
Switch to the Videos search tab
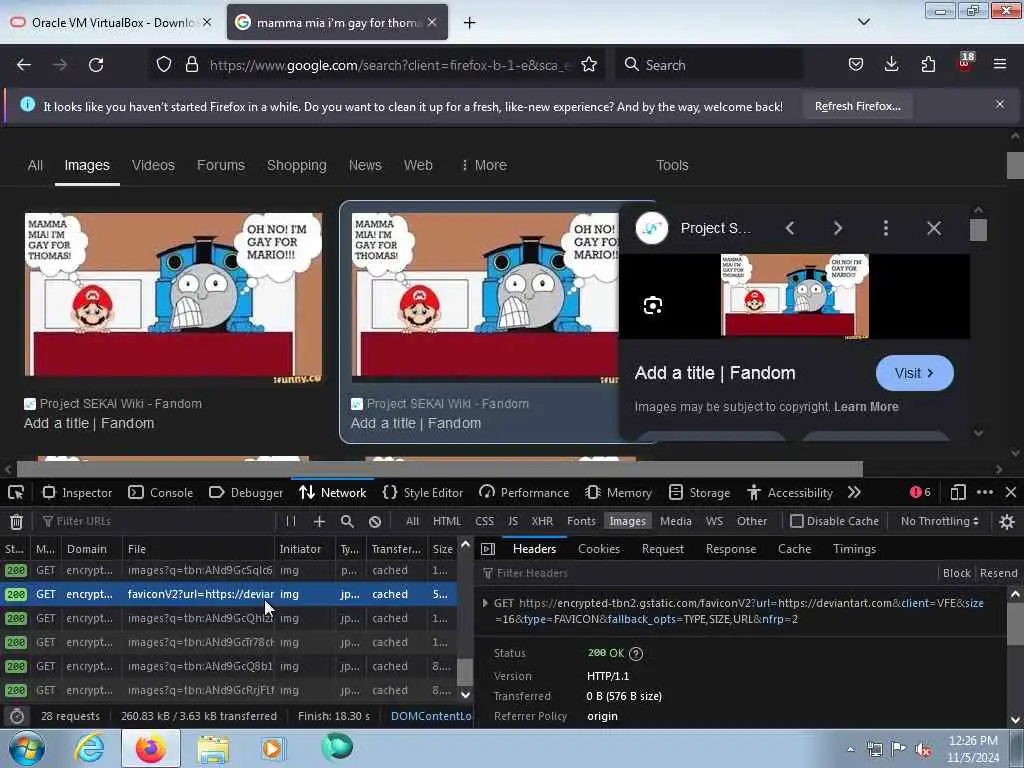pos(153,165)
